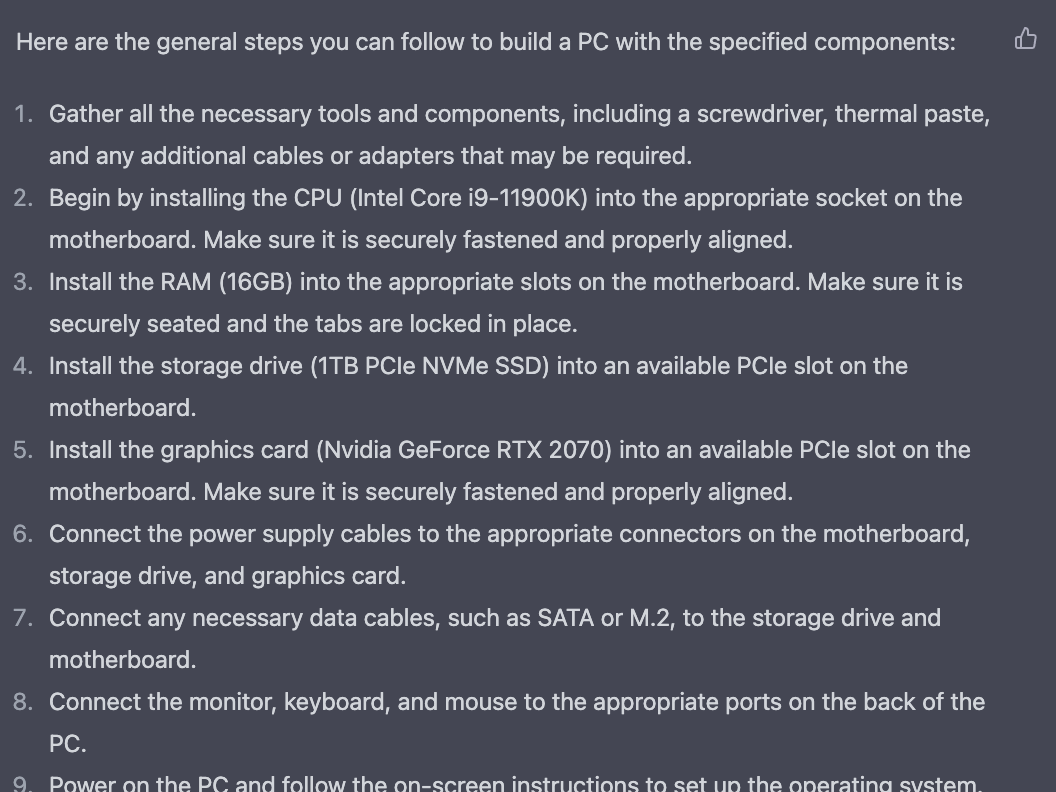Click the list number 5 marker

[x=24, y=450]
